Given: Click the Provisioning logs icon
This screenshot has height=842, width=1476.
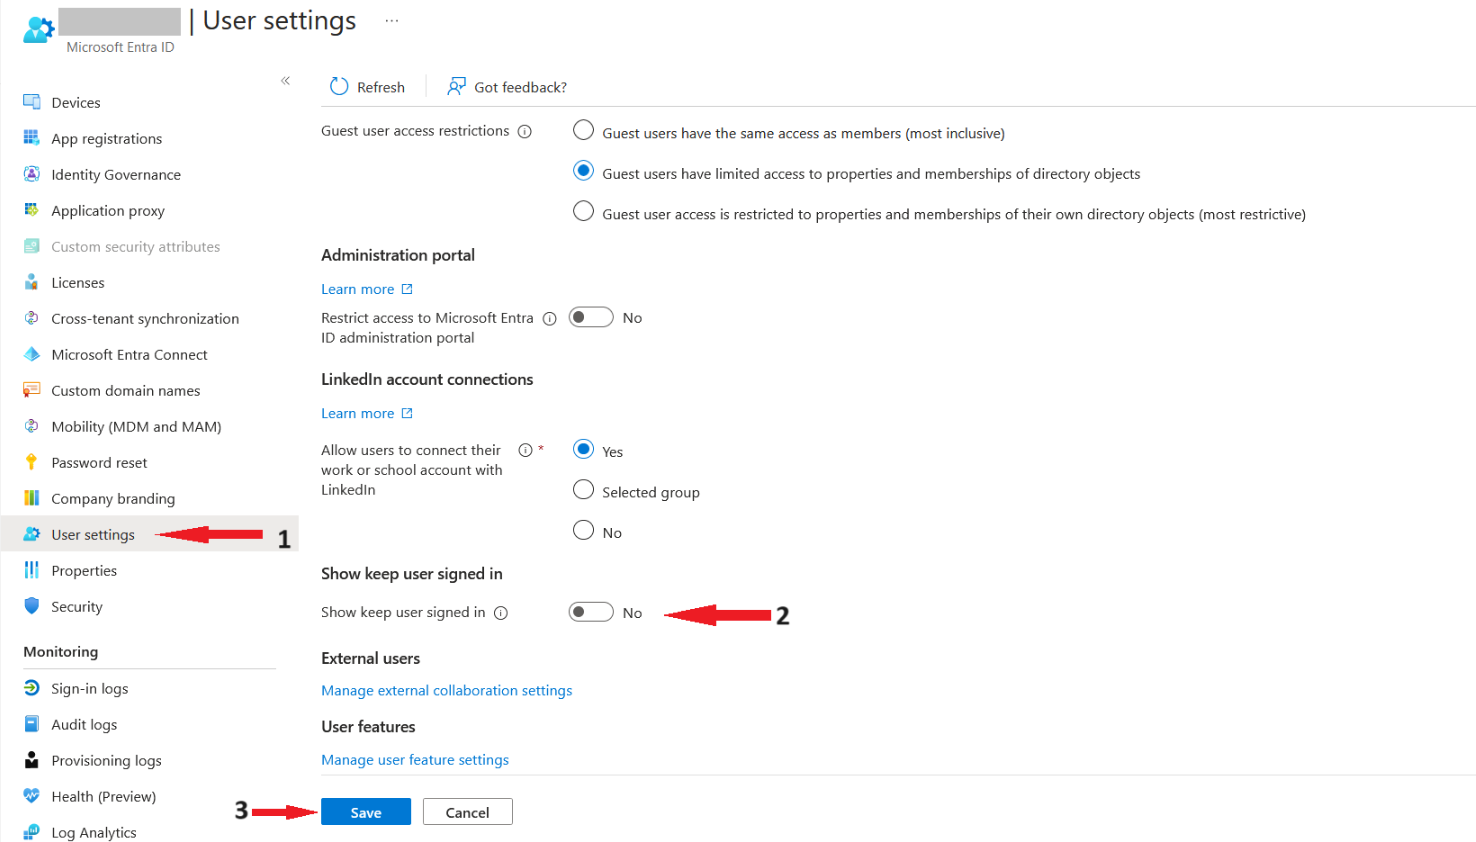Looking at the screenshot, I should (32, 760).
